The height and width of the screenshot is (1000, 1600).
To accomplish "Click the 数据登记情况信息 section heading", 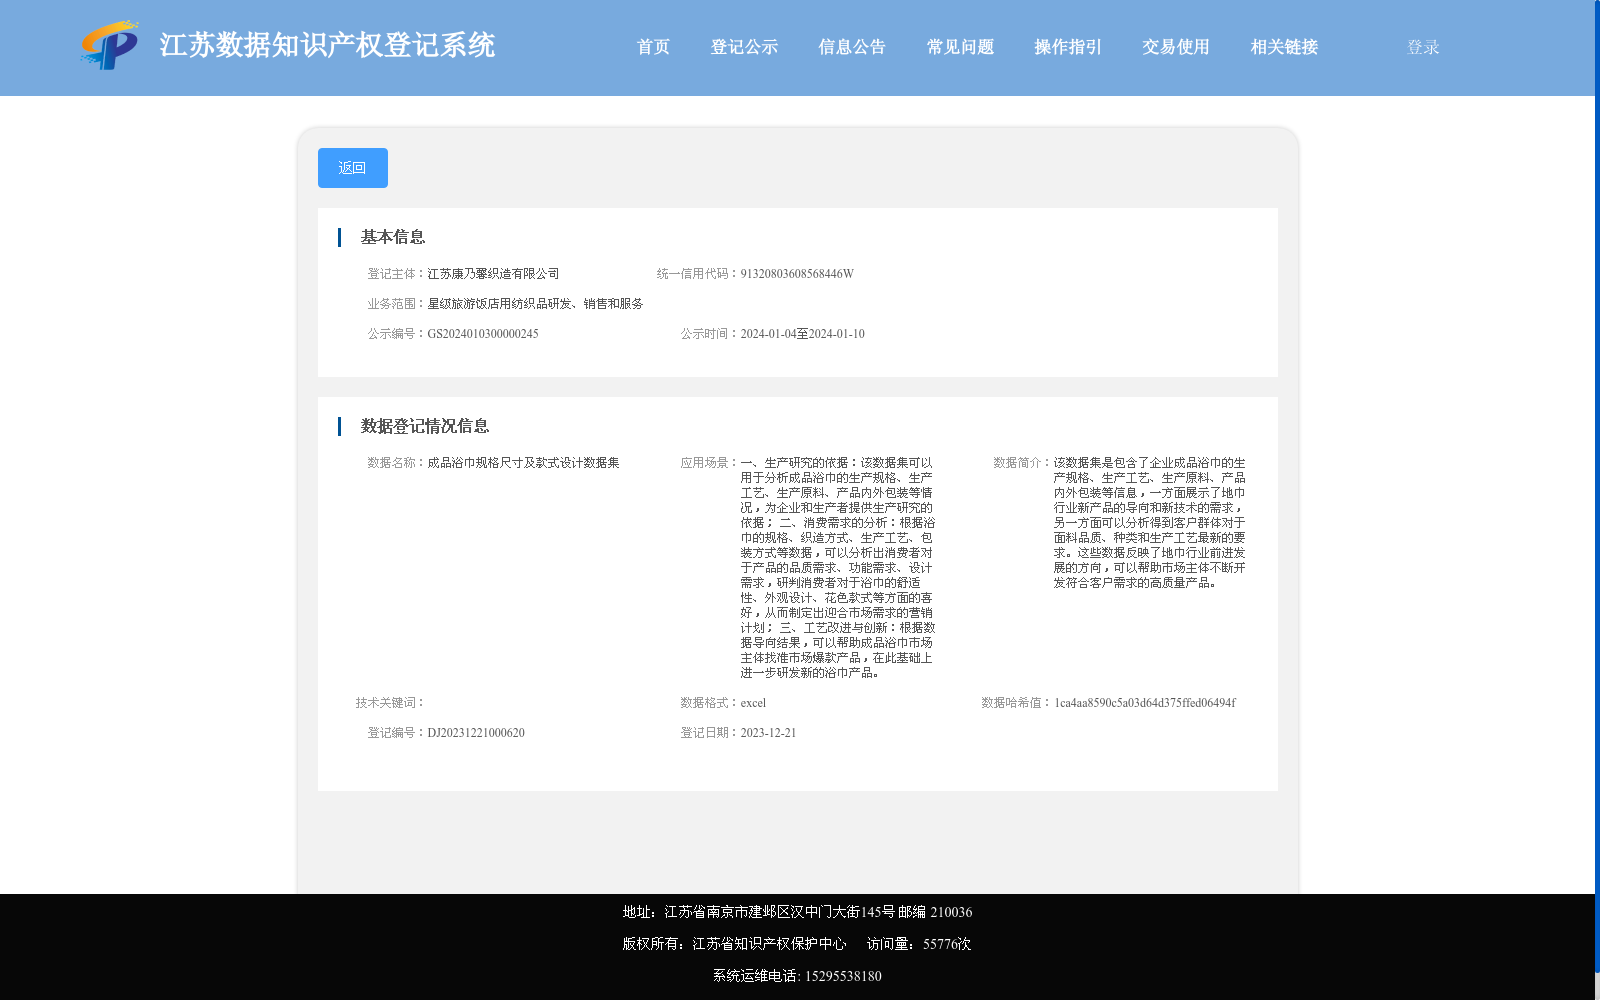I will [425, 426].
